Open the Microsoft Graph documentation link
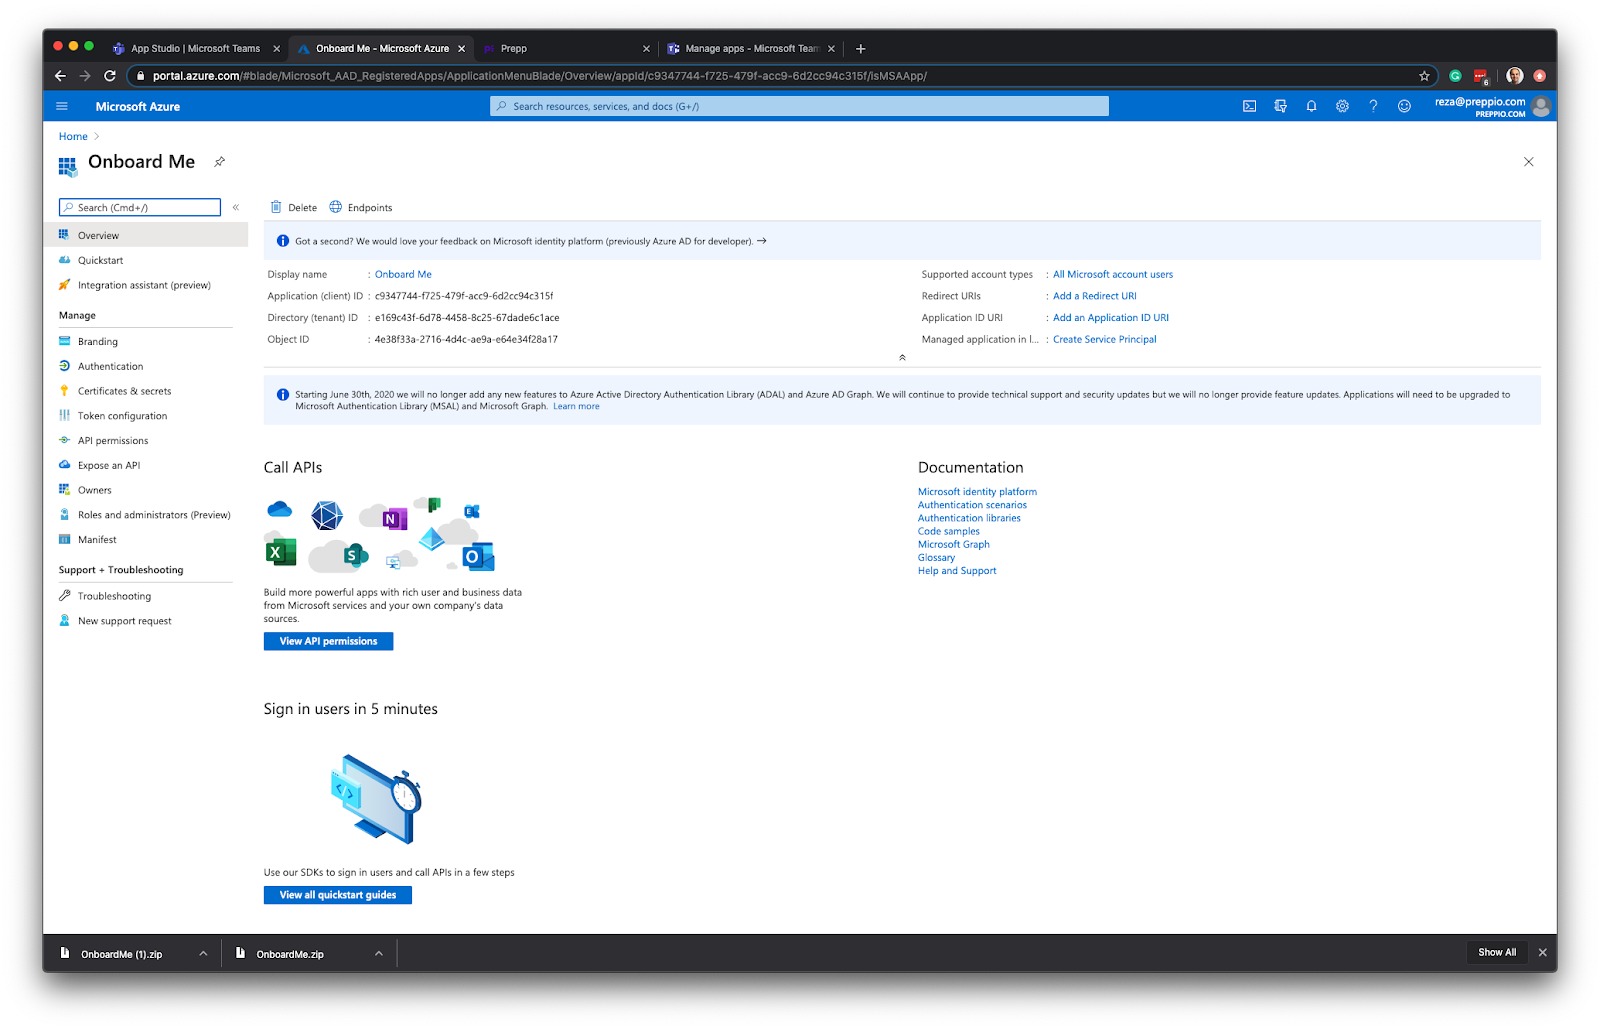Screen dimensions: 1600x1029 [953, 544]
